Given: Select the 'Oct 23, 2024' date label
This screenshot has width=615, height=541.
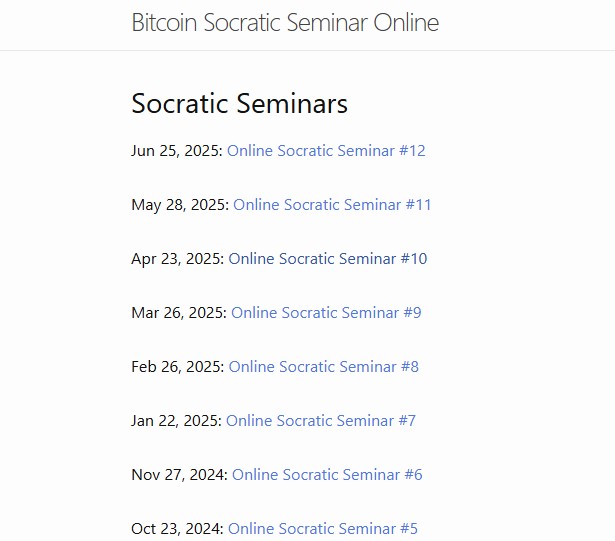Looking at the screenshot, I should coord(177,528).
